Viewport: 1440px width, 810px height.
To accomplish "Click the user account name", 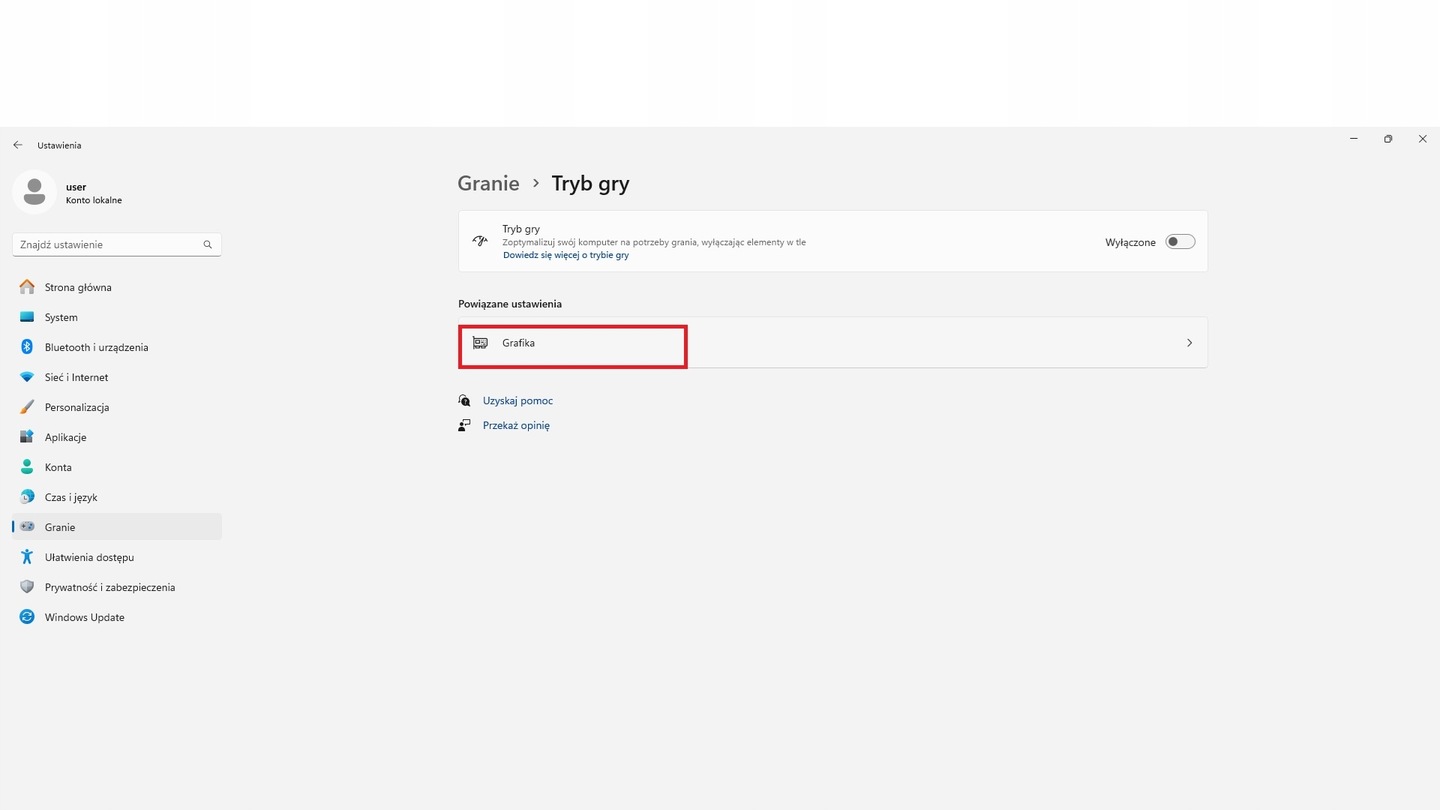I will 76,187.
